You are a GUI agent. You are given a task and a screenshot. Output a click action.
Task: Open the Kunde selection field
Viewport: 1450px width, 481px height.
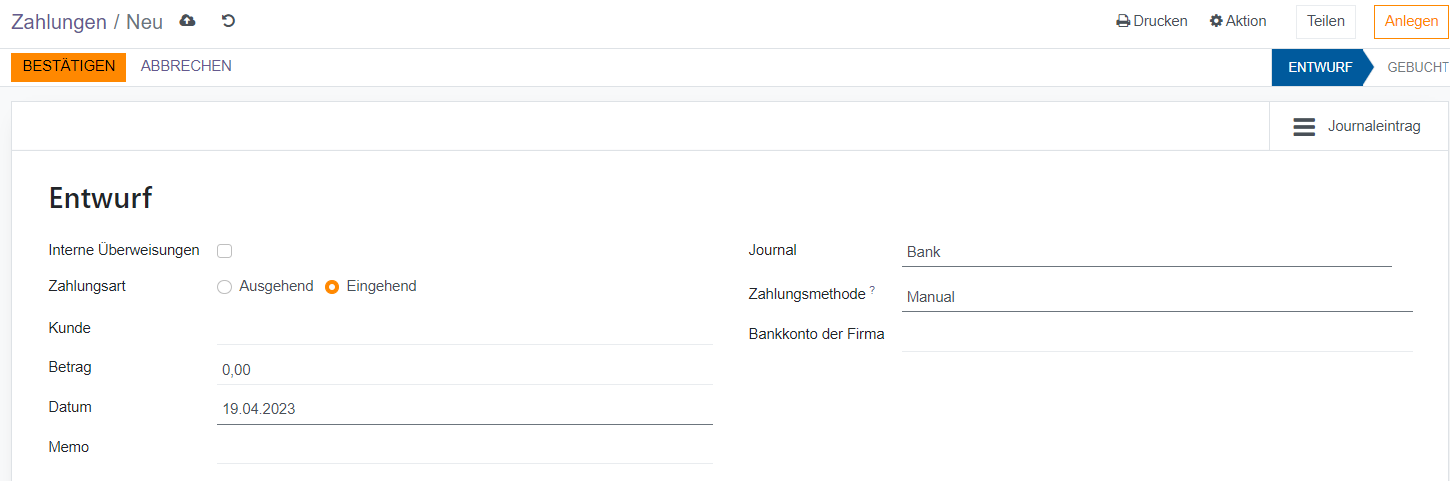pos(464,329)
